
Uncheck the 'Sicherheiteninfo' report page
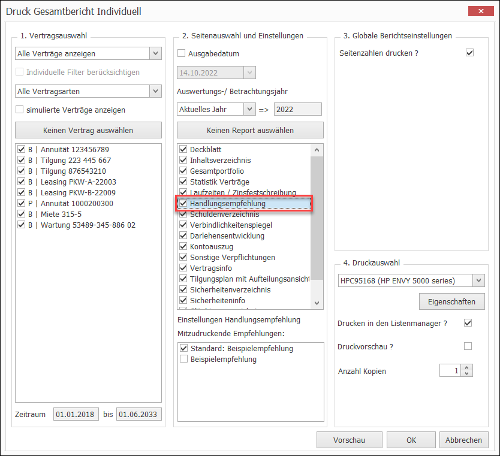(x=183, y=300)
